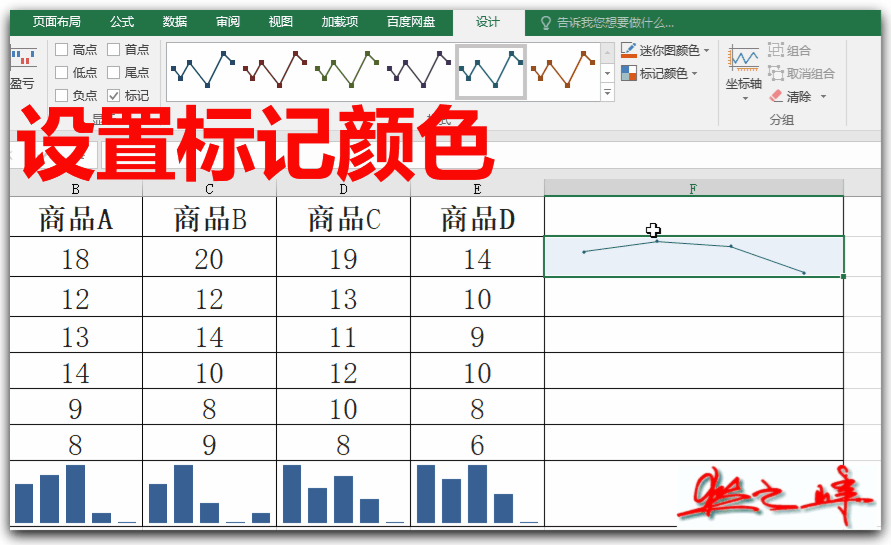Click the 商品B header cell
Viewport: 891px width, 545px height.
point(209,217)
